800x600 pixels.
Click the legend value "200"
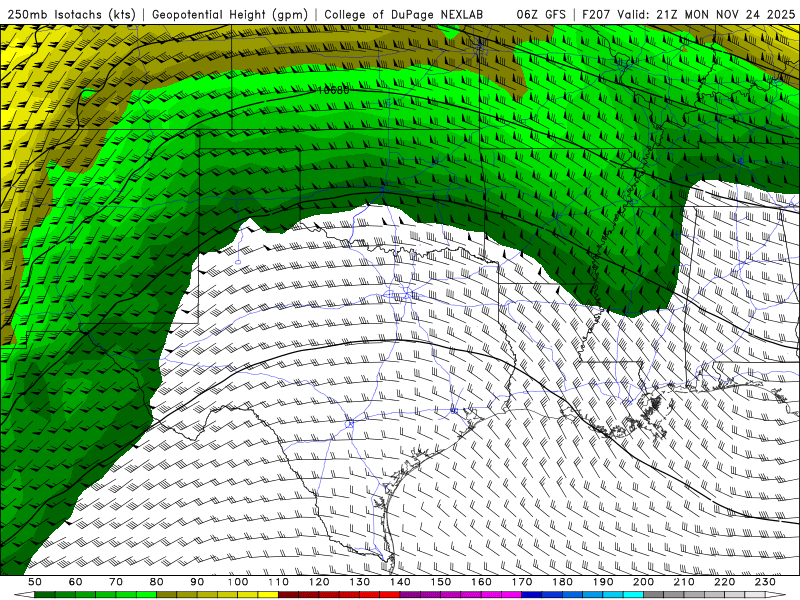coord(643,582)
